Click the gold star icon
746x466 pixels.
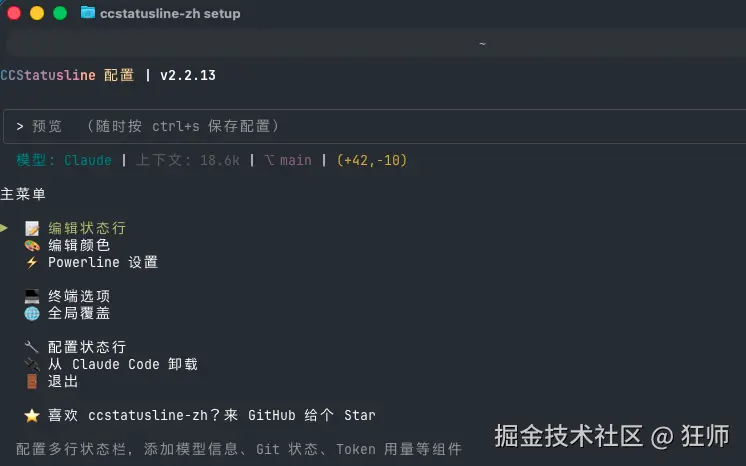32,416
